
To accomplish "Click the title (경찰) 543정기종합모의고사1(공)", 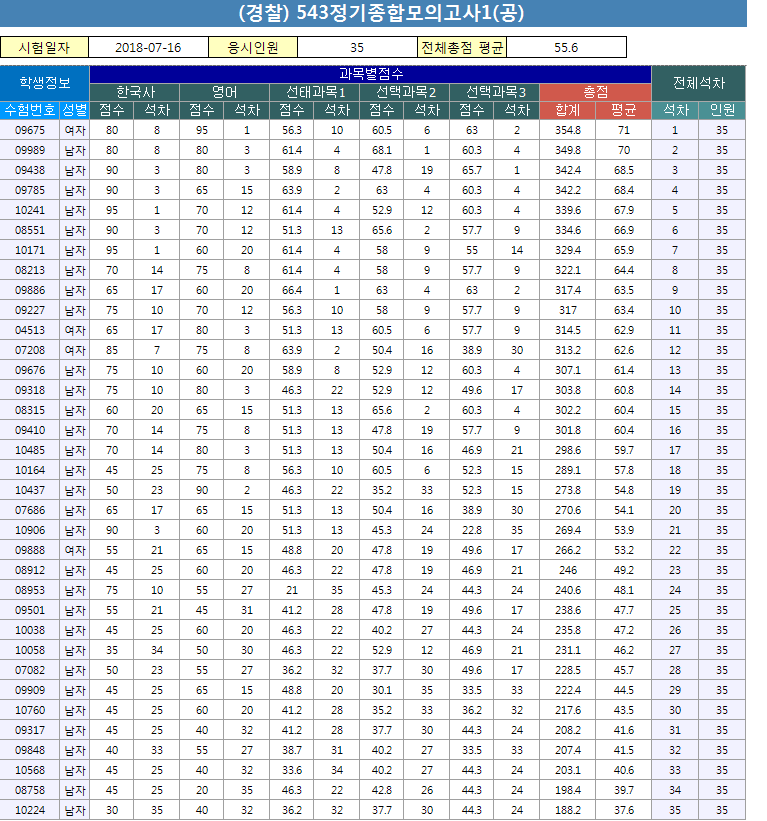I will click(x=381, y=13).
